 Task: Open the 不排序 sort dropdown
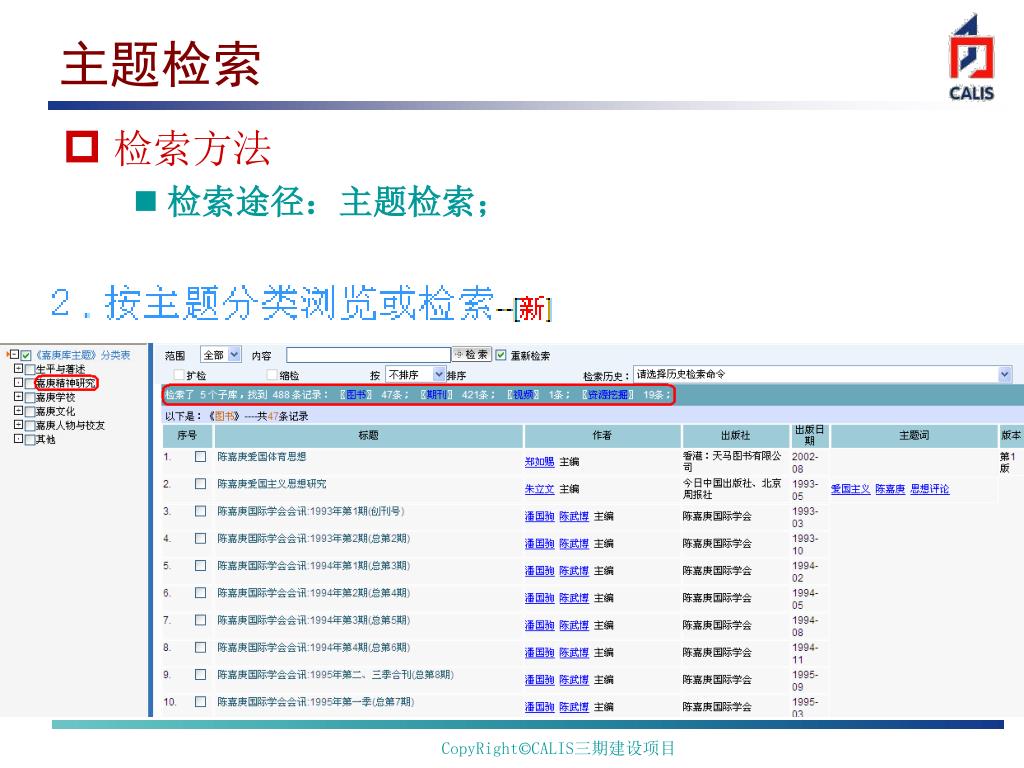415,374
